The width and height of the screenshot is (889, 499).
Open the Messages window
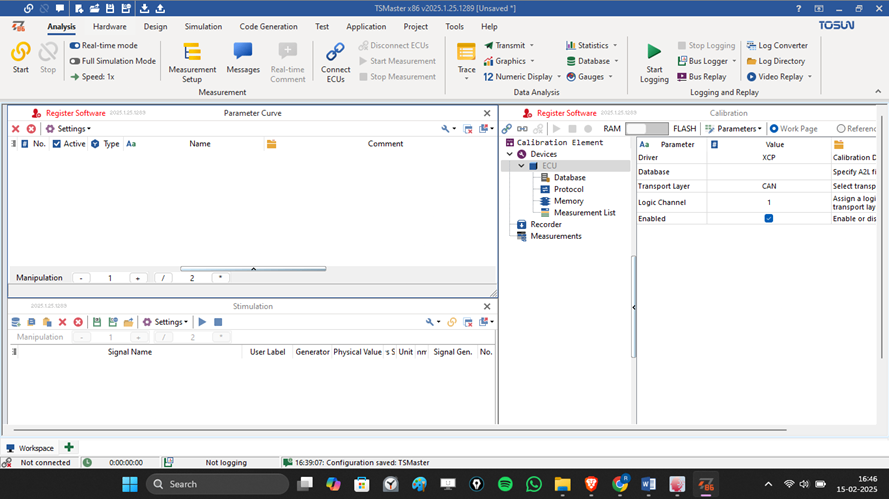point(243,58)
